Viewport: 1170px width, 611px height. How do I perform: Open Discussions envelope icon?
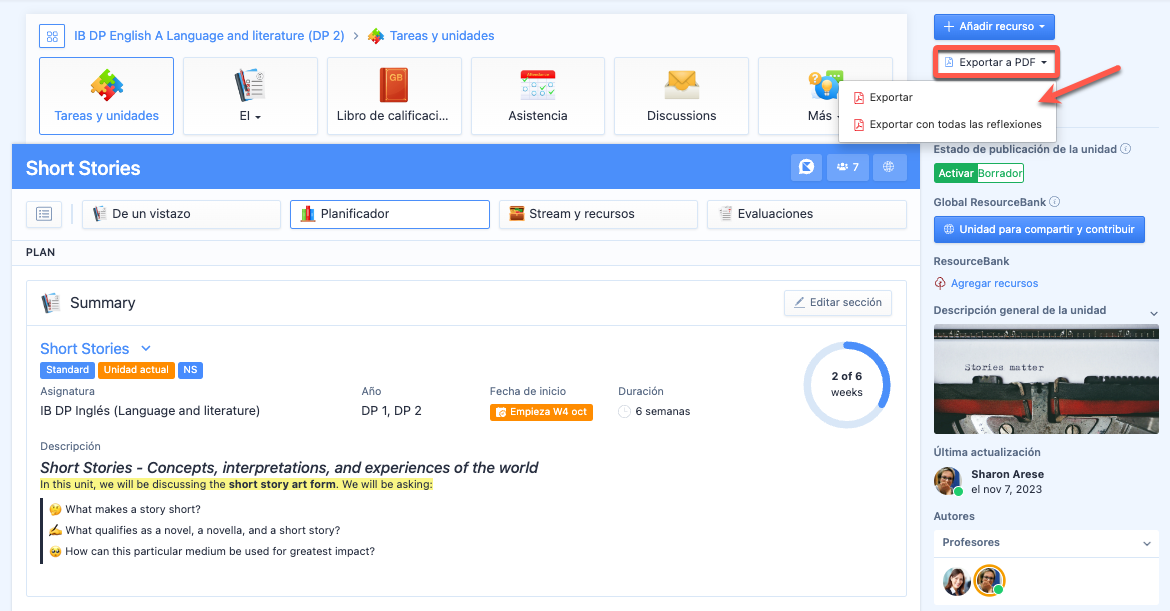click(681, 85)
